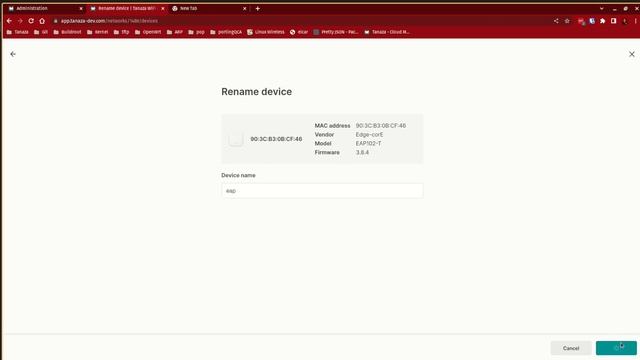Open the tab search dropdown arrow
This screenshot has height=360, width=640.
602,8
